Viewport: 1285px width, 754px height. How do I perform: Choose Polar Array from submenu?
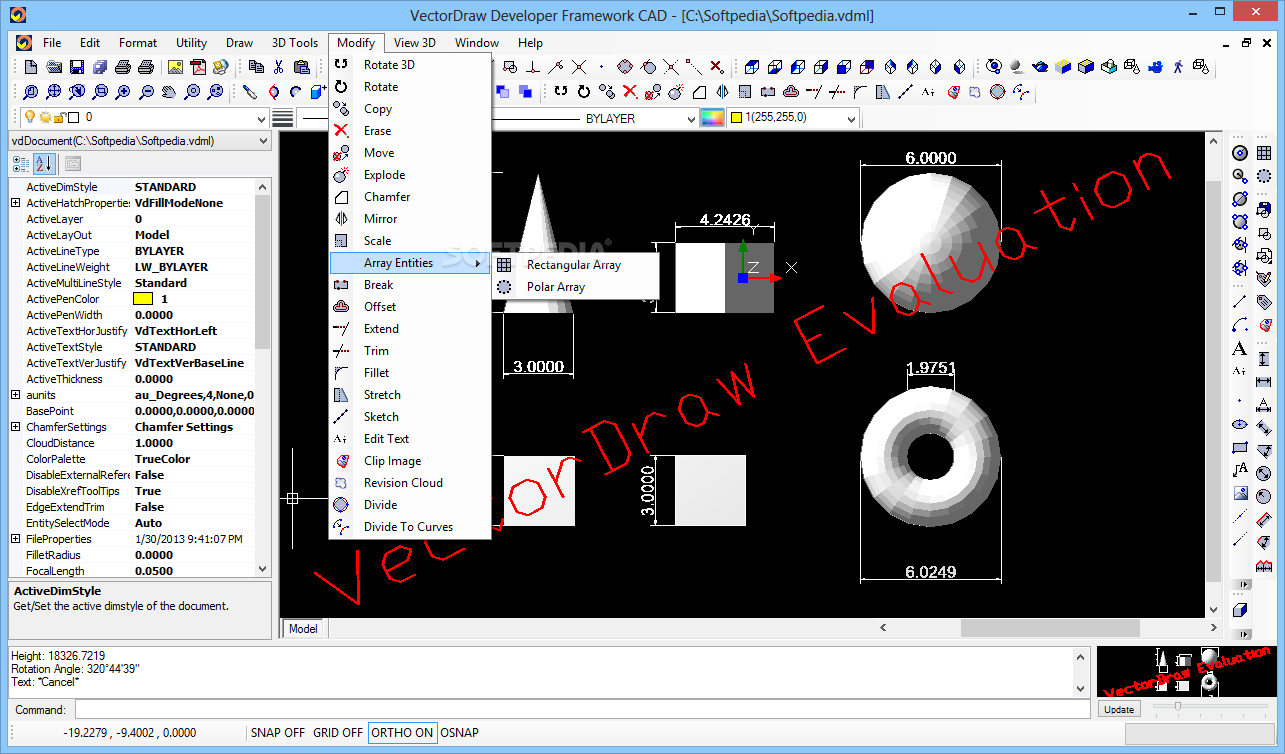coord(575,287)
